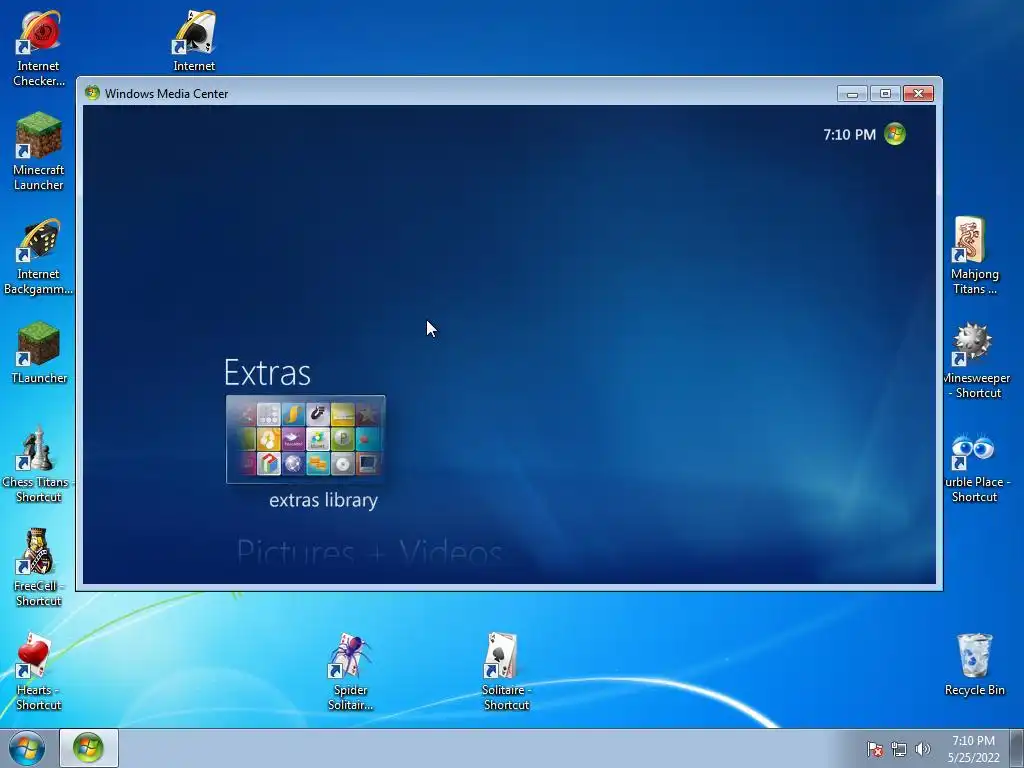This screenshot has width=1024, height=768.
Task: Select the Spider Solitaire desktop icon
Action: [x=351, y=672]
